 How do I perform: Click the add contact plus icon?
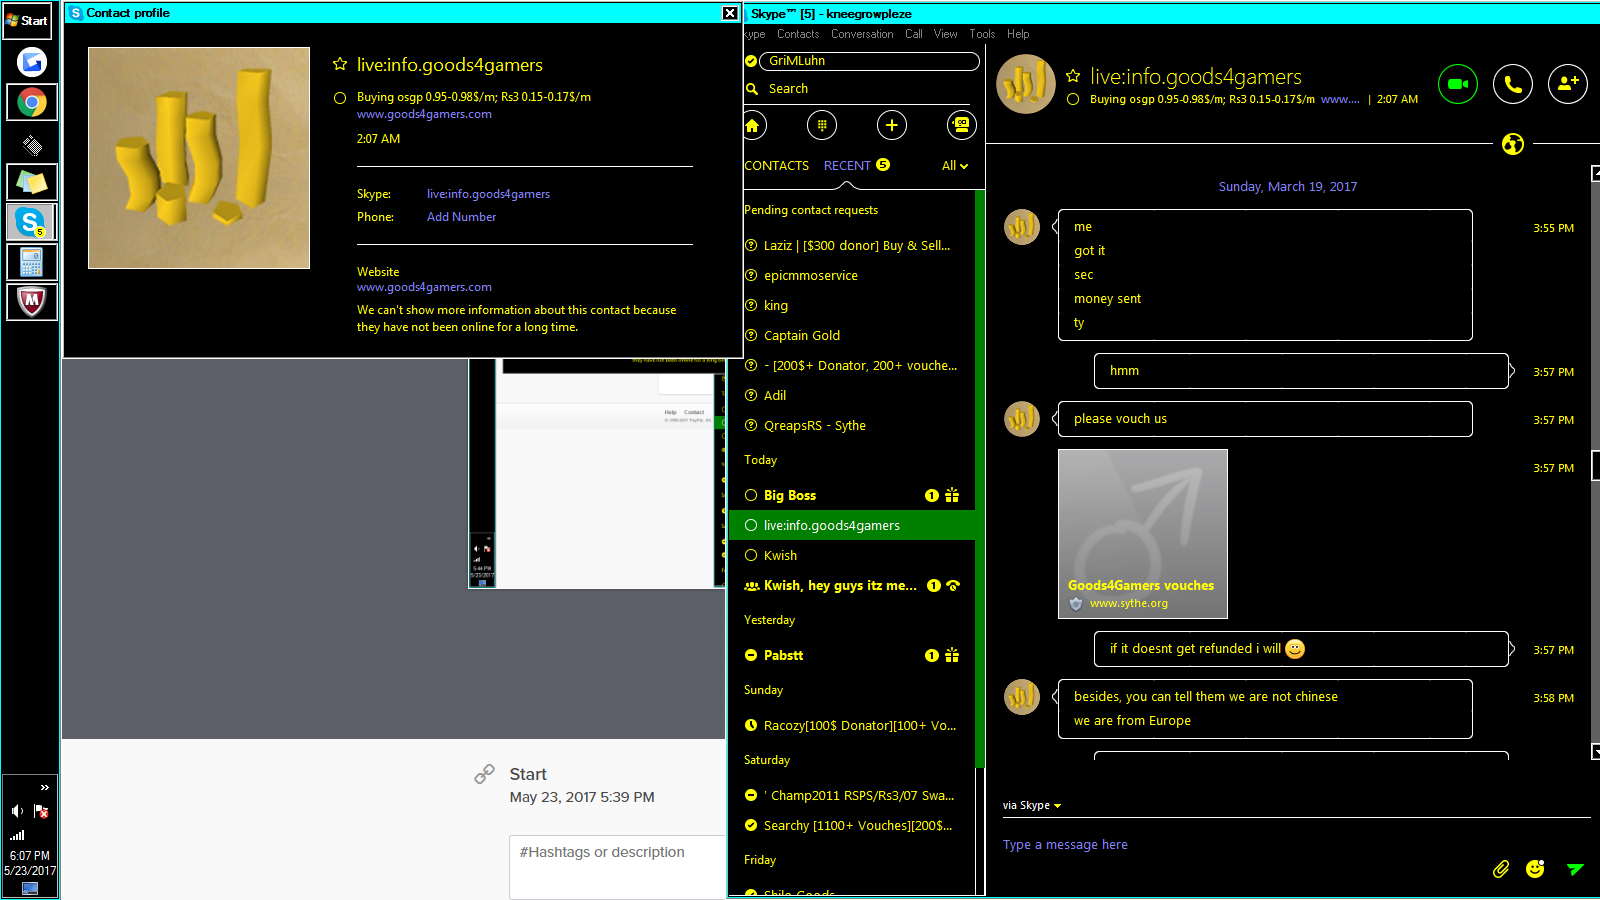[892, 125]
